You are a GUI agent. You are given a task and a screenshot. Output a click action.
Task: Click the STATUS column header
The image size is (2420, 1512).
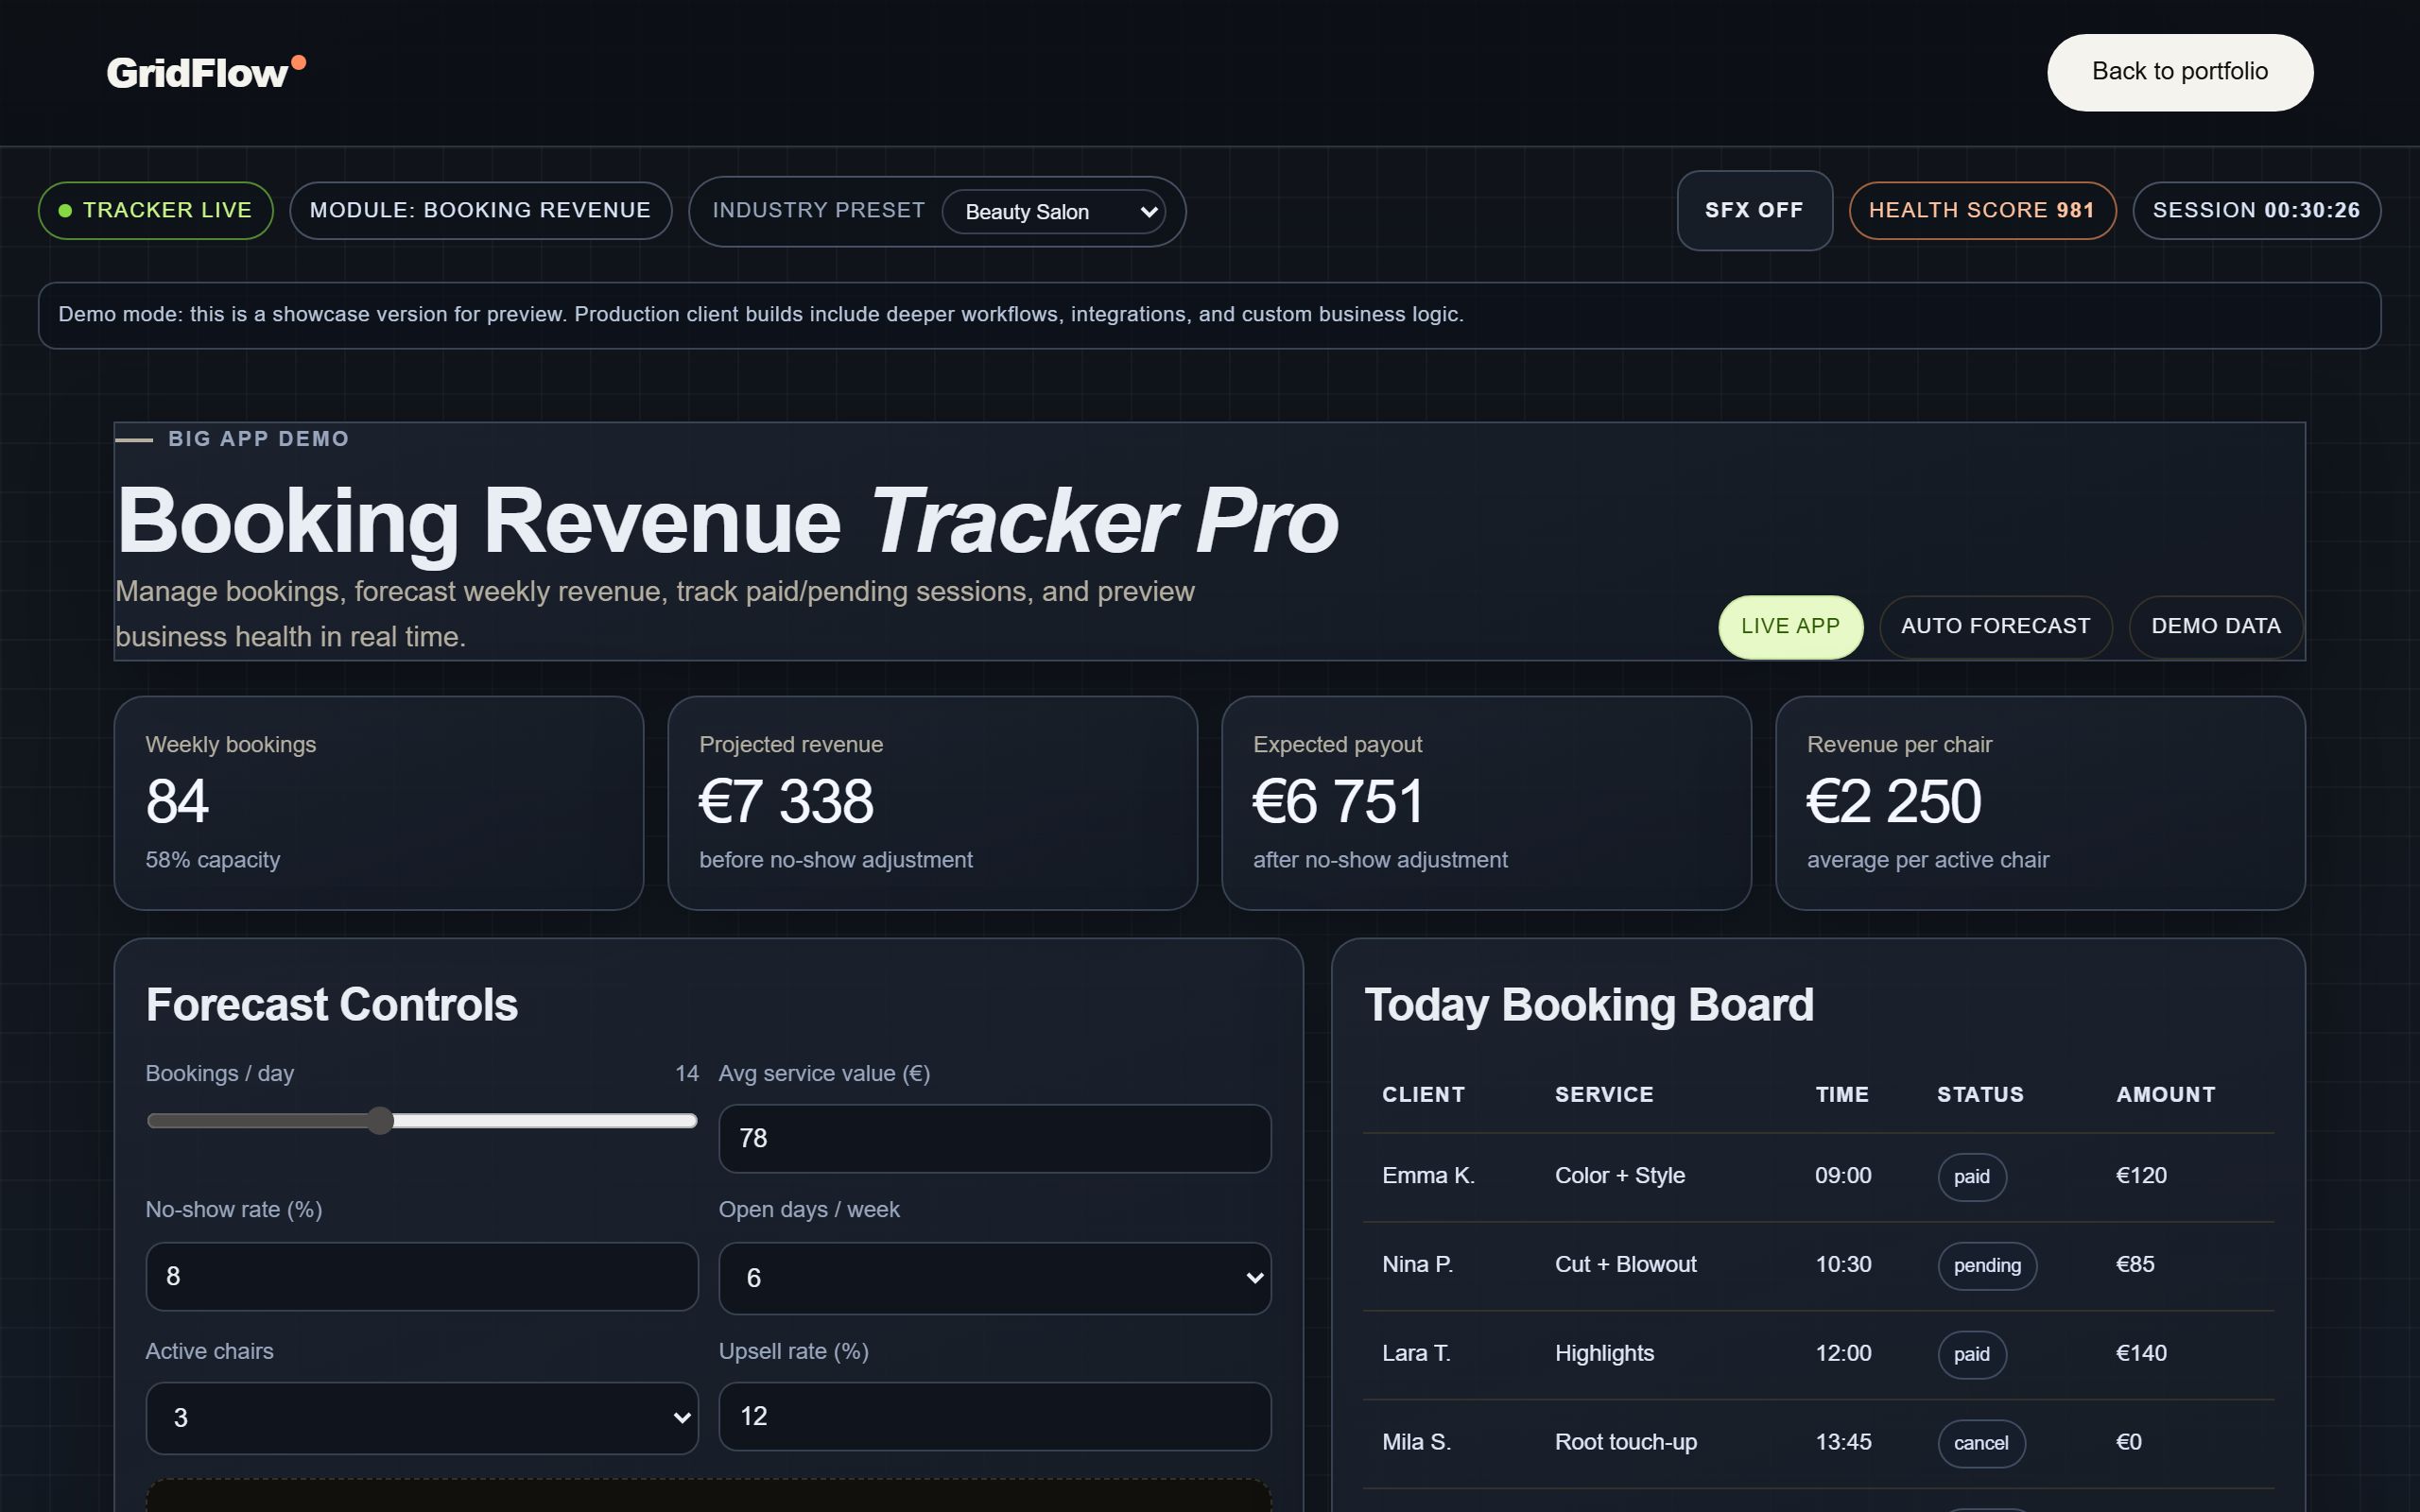pyautogui.click(x=1980, y=1094)
